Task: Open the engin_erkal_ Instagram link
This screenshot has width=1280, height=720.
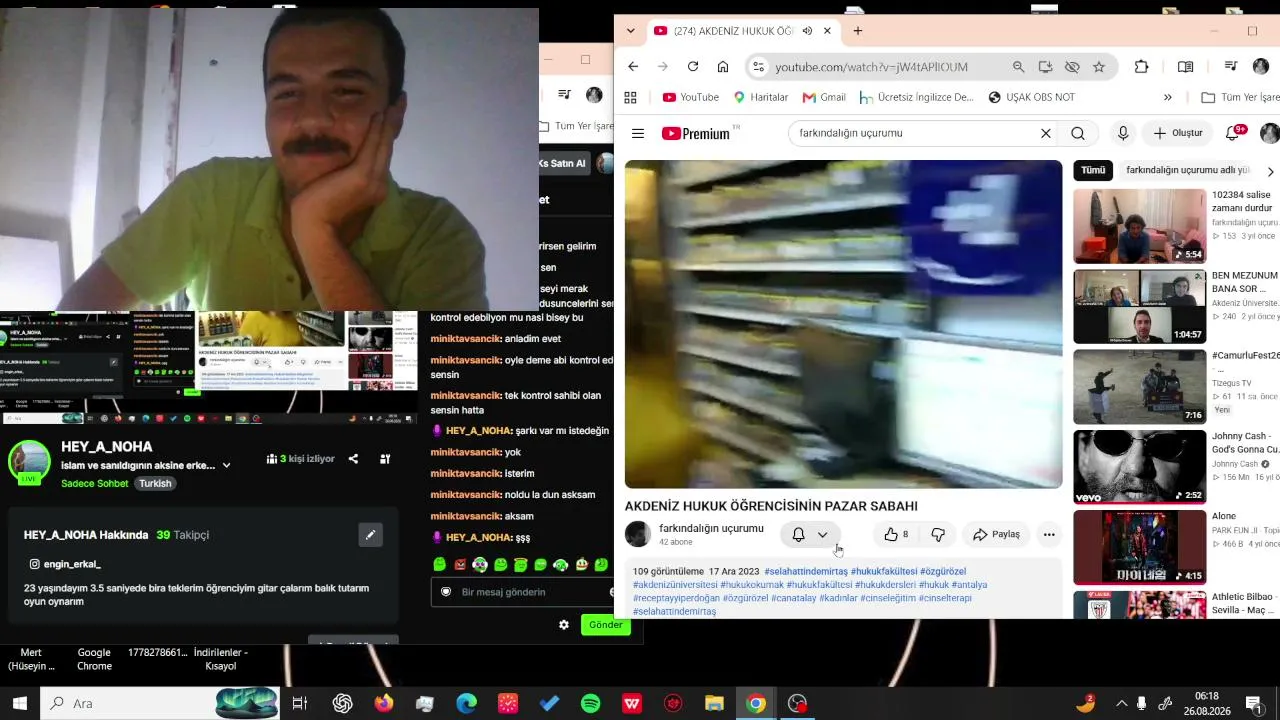Action: pos(65,565)
